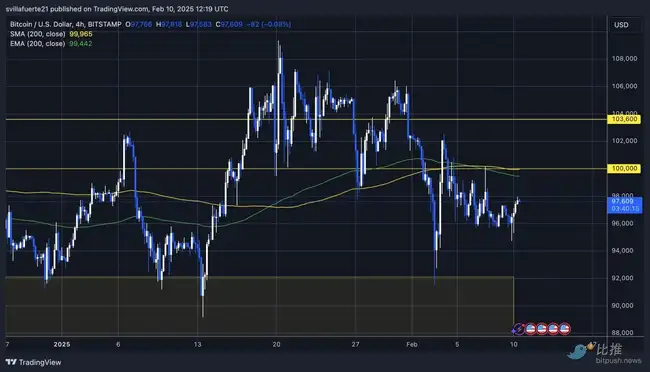Screen dimensions: 650x372
Task: Click the 20 date label on time axis
Action: (276, 344)
